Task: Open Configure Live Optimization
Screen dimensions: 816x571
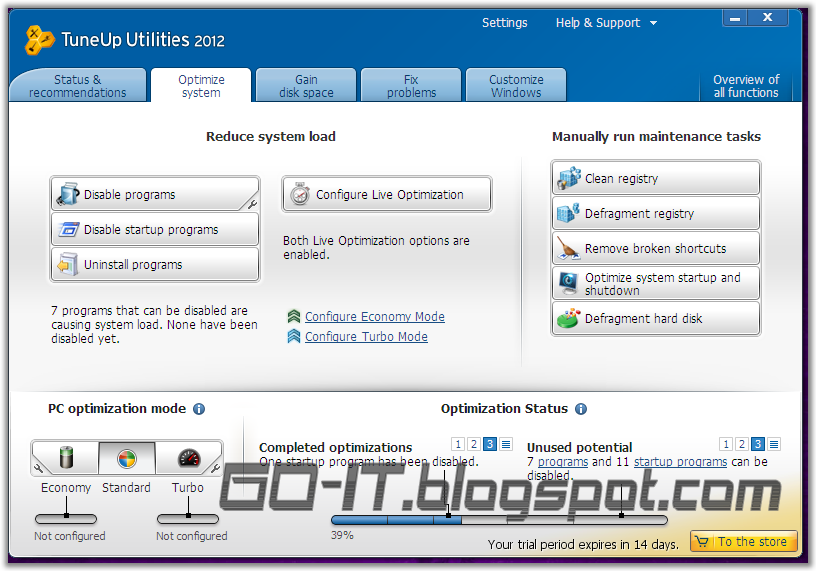Action: click(387, 194)
